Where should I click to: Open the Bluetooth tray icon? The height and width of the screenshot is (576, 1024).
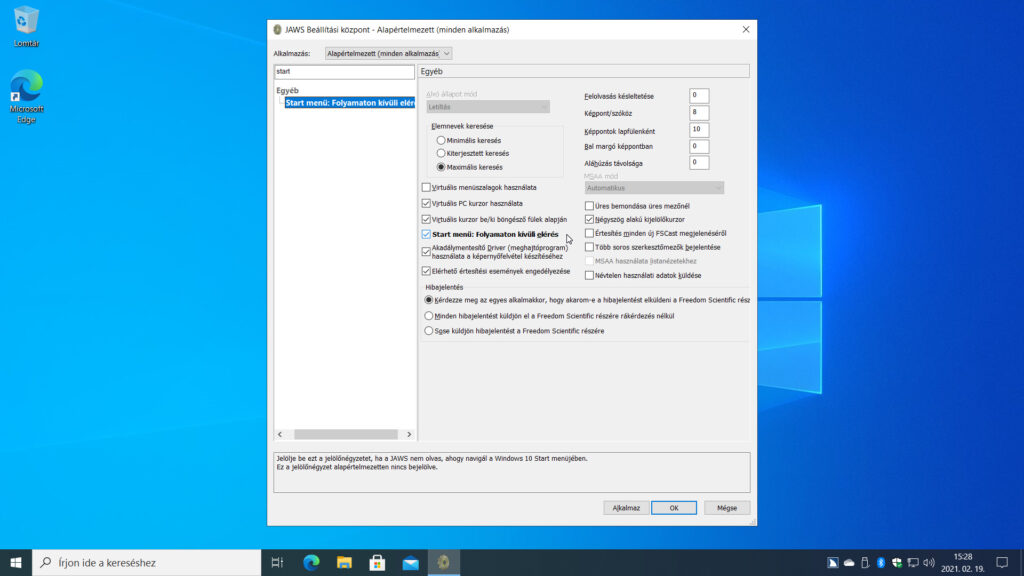point(881,562)
